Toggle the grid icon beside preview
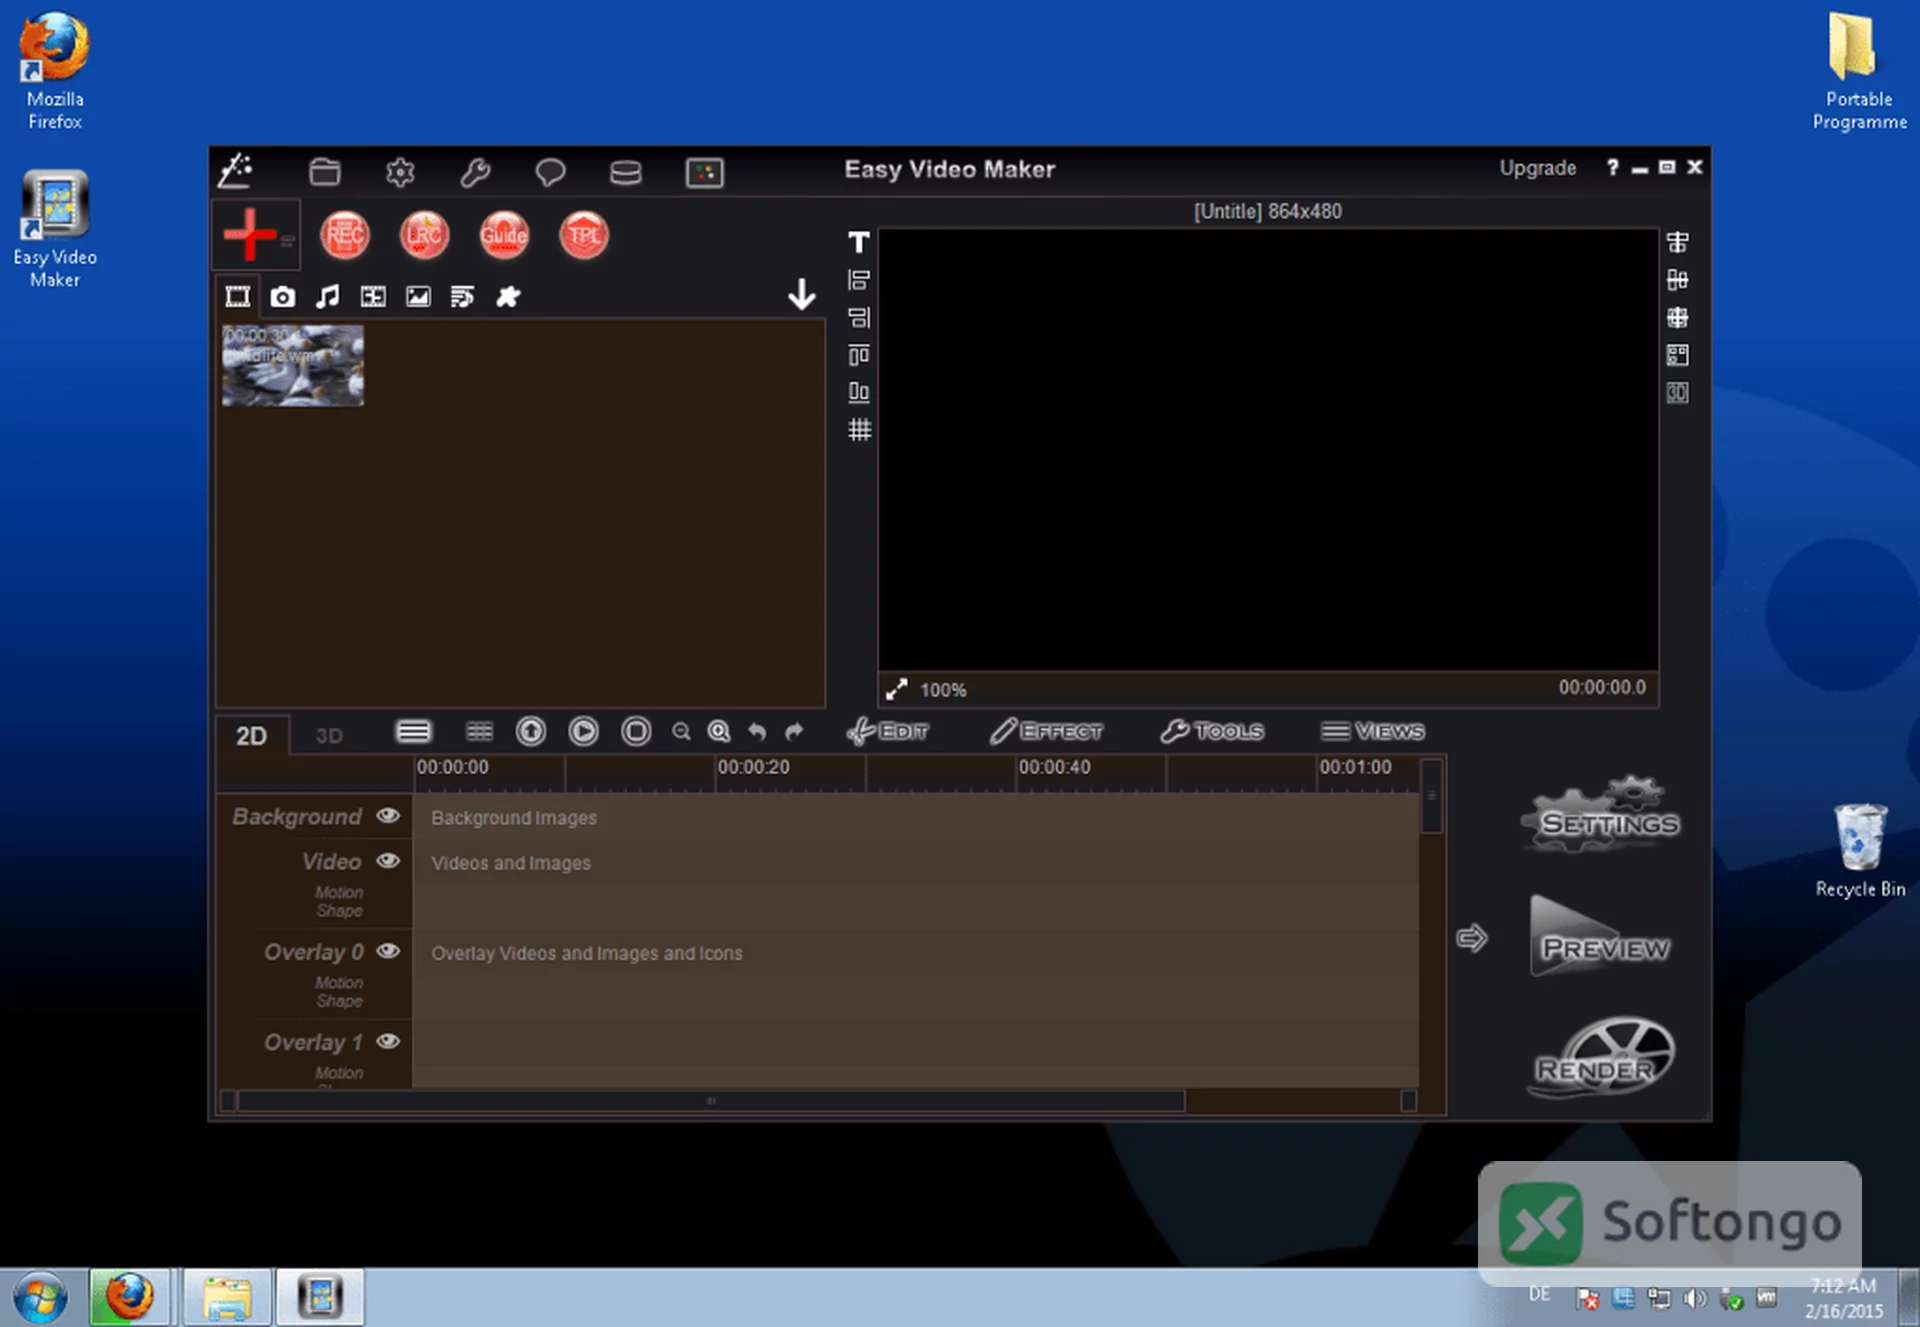This screenshot has height=1327, width=1920. [859, 430]
